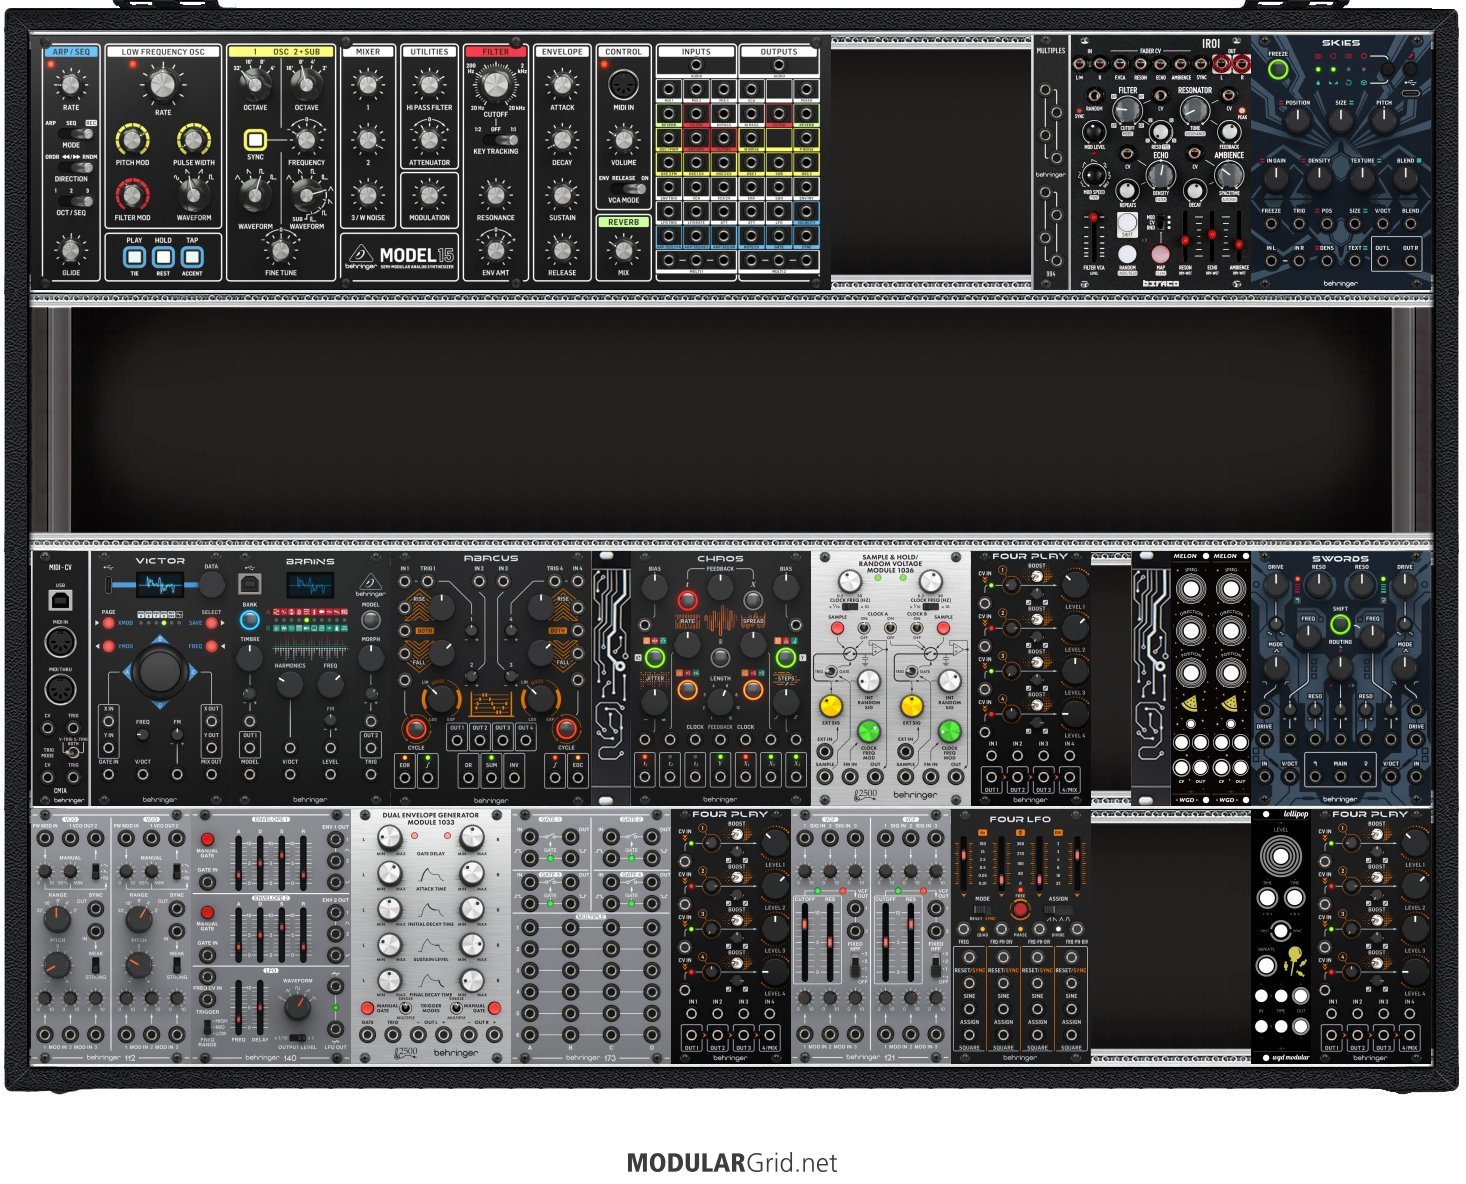The image size is (1466, 1184).
Task: Click the MIDI THRU socket on MIDI-CV module
Action: click(60, 690)
